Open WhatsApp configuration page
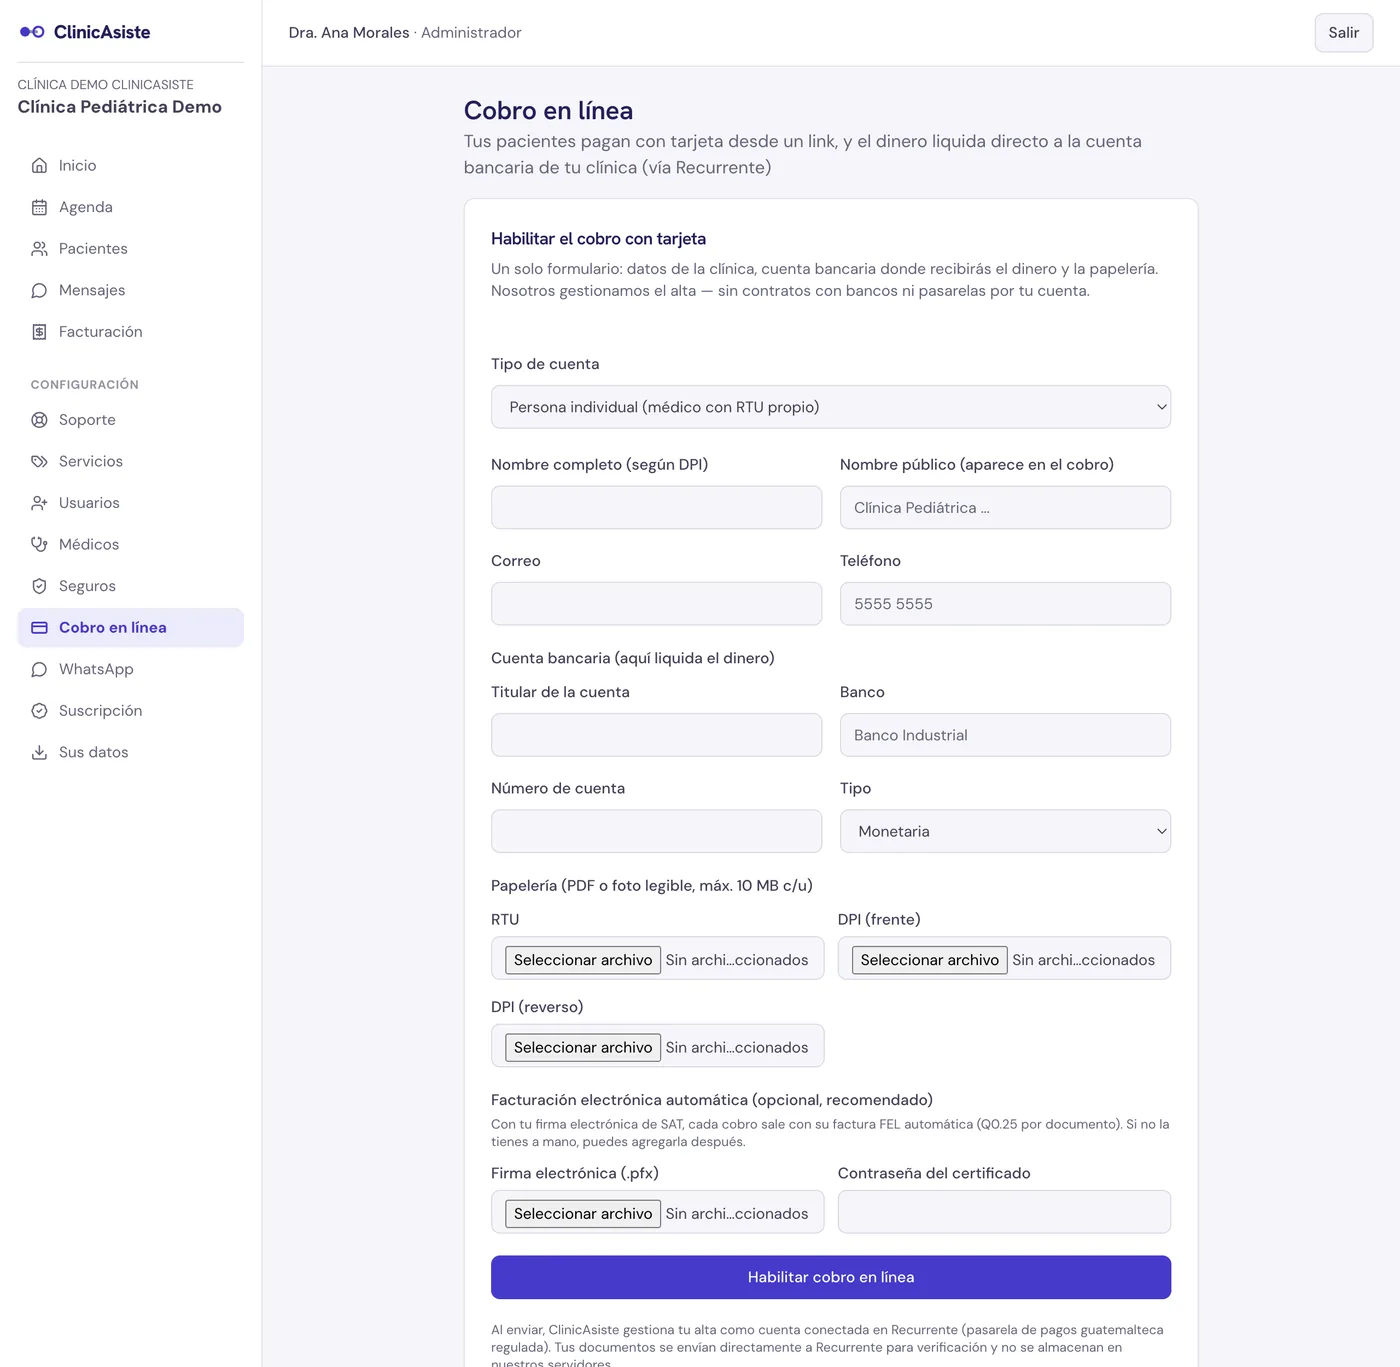The width and height of the screenshot is (1400, 1367). point(131,669)
